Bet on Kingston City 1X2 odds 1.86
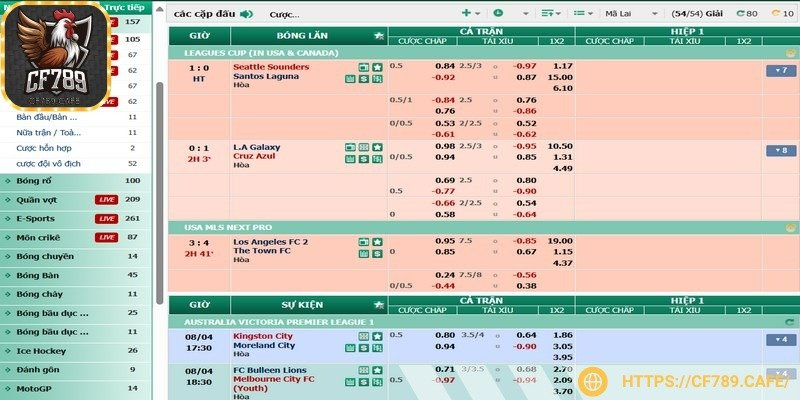 [563, 335]
